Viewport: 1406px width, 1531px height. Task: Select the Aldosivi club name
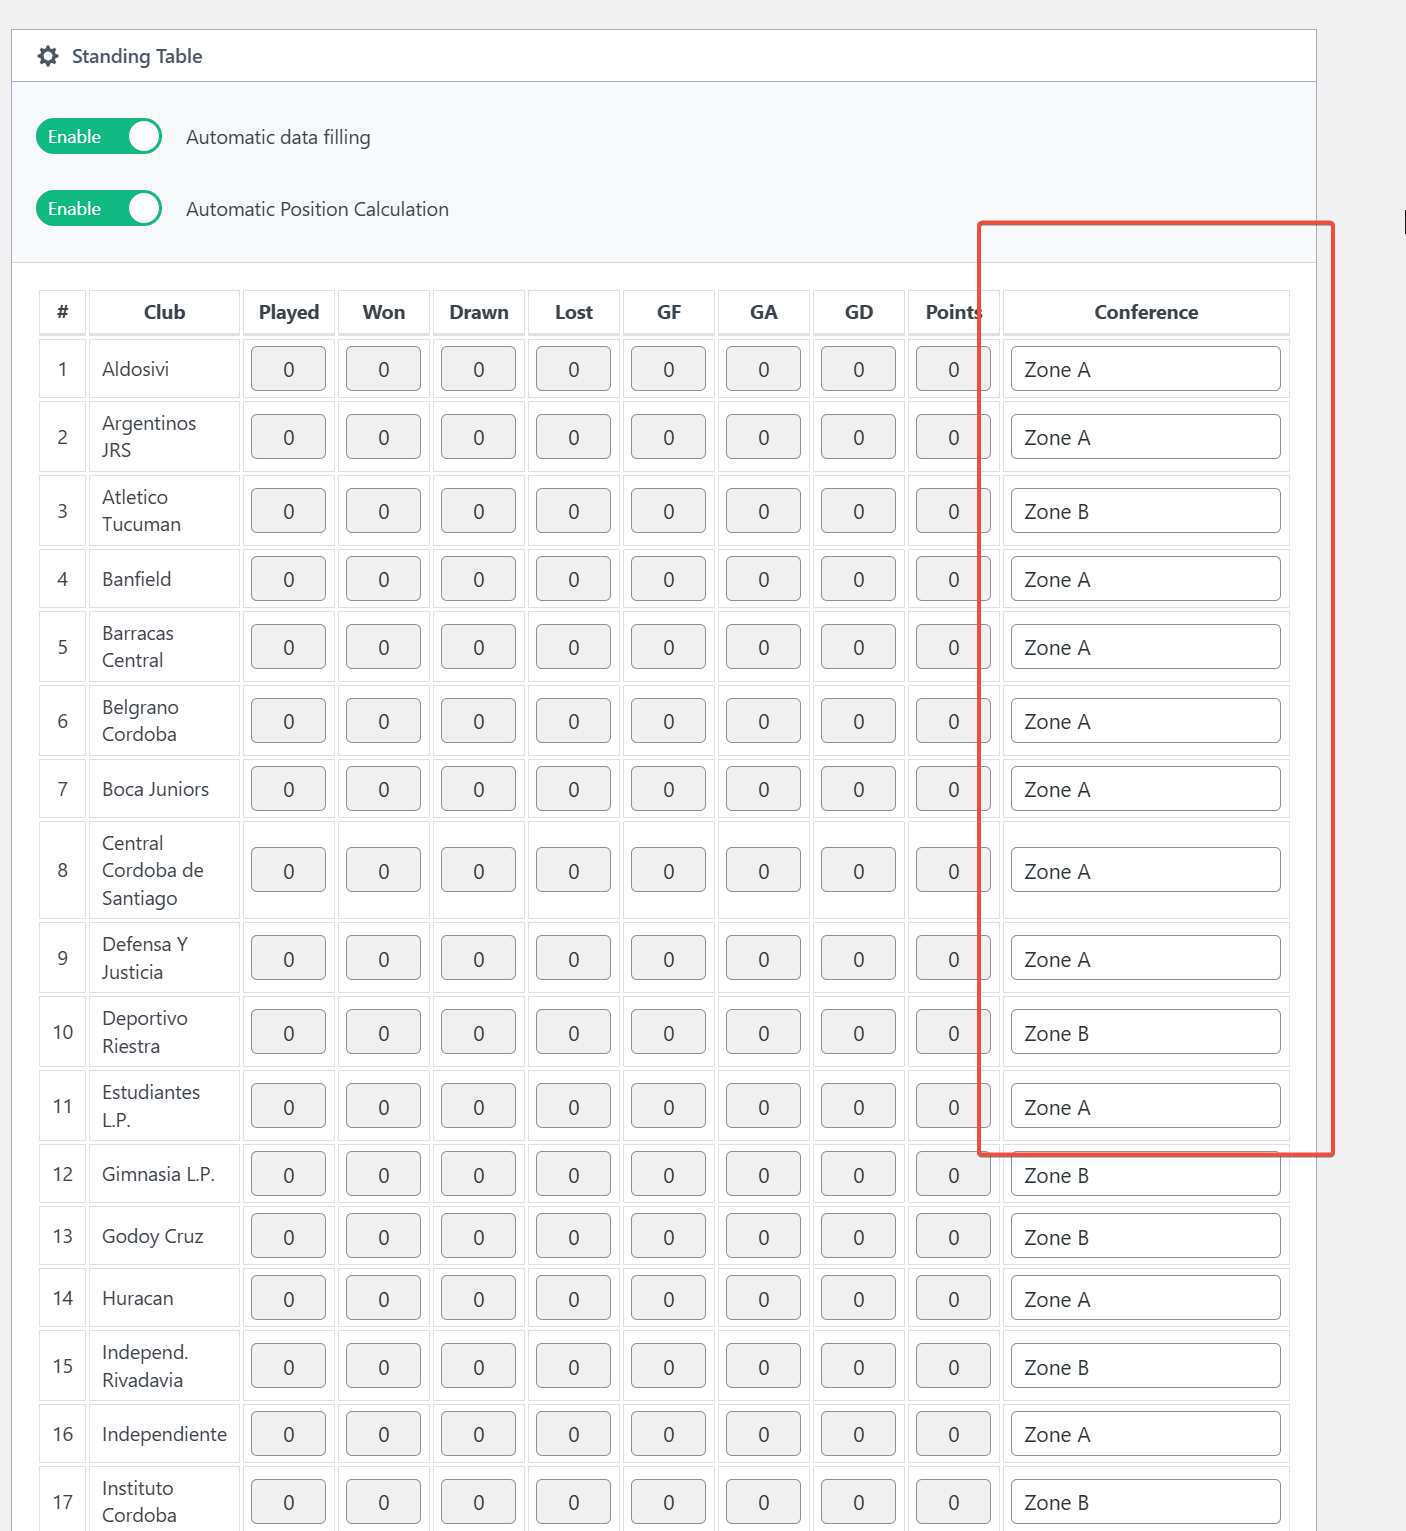point(136,369)
